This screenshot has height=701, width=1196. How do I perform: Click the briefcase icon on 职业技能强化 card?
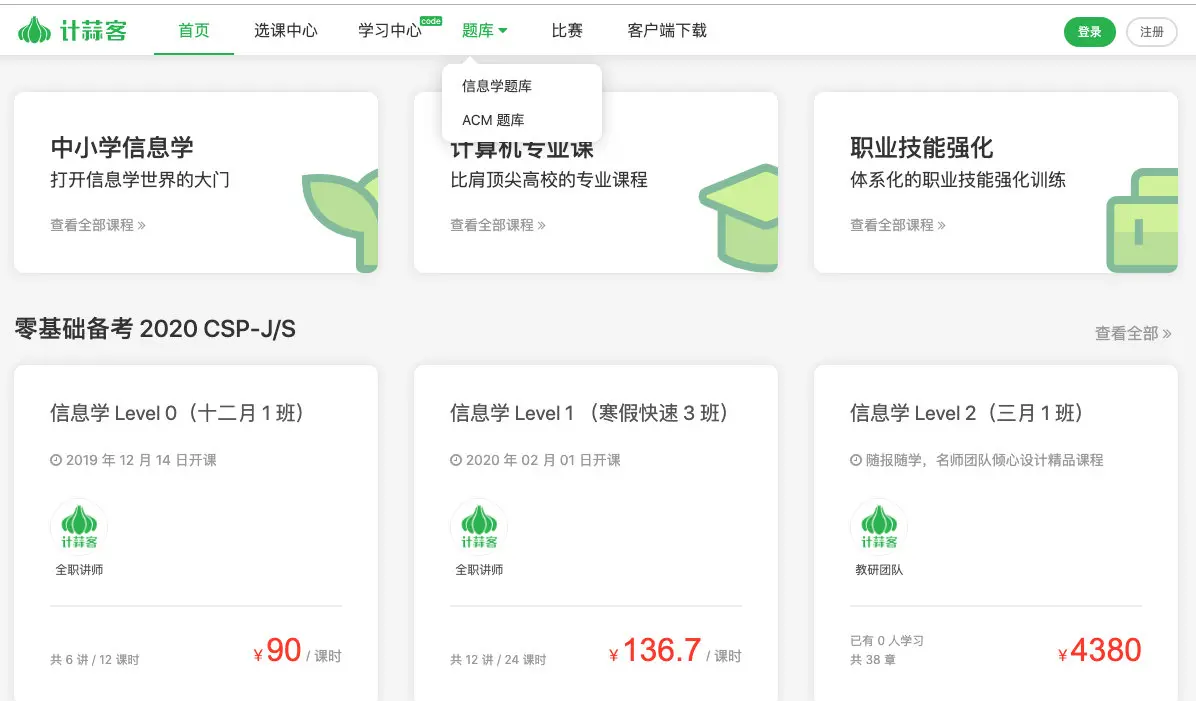[x=1142, y=220]
